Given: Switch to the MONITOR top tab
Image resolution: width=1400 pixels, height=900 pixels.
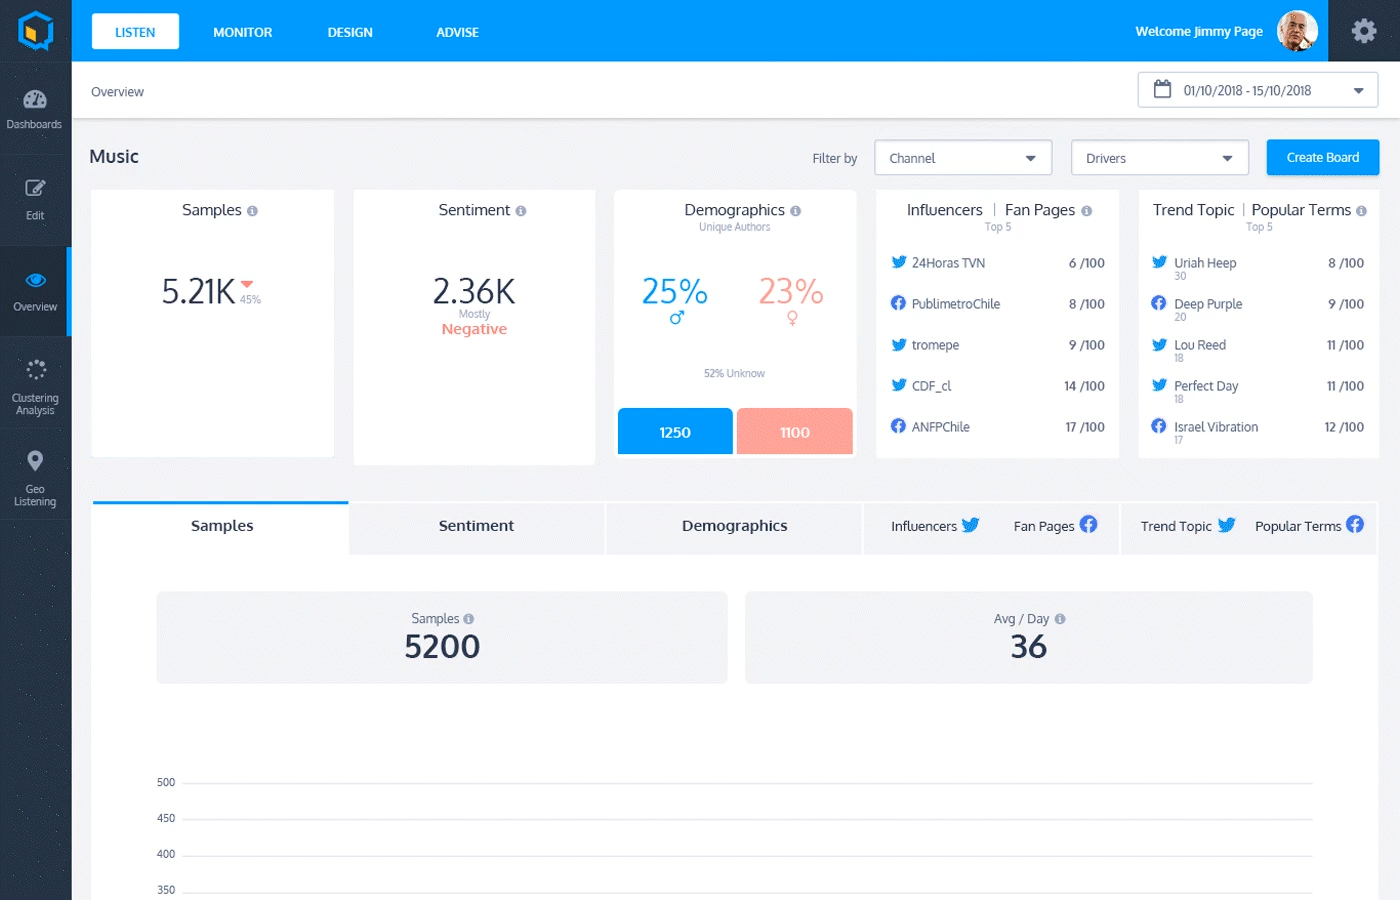Looking at the screenshot, I should (x=242, y=32).
